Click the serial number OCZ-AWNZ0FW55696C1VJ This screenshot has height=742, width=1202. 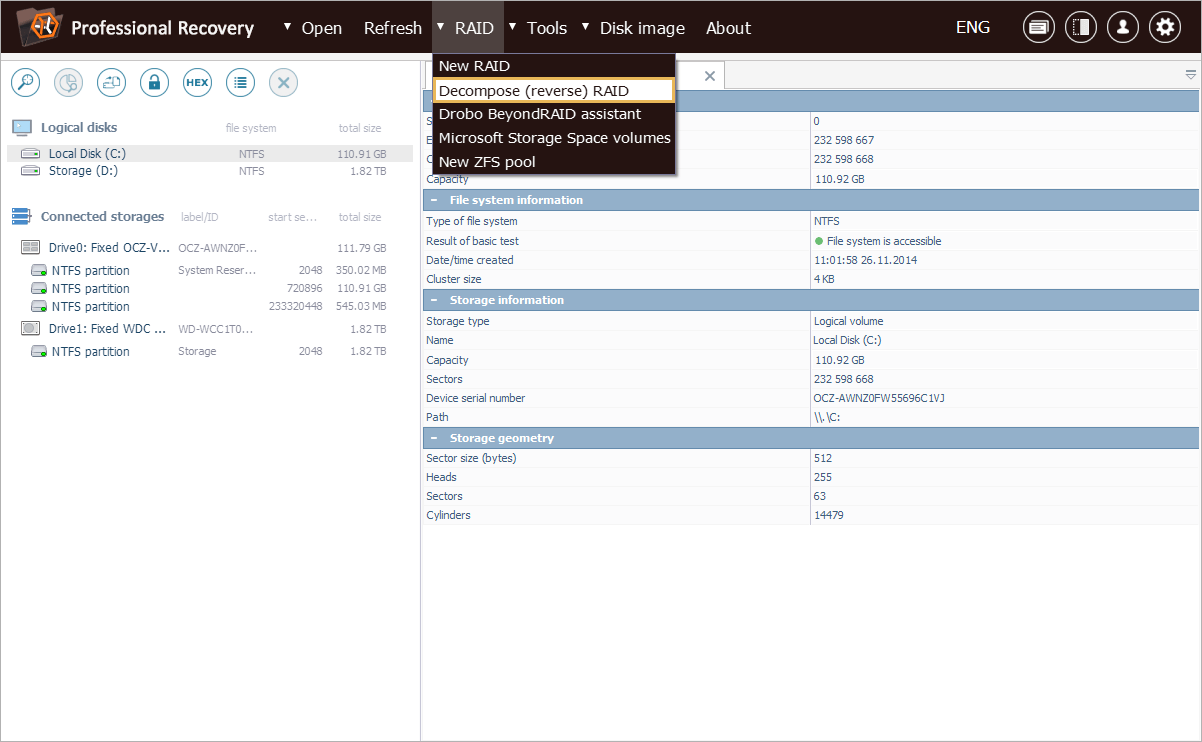tap(879, 398)
